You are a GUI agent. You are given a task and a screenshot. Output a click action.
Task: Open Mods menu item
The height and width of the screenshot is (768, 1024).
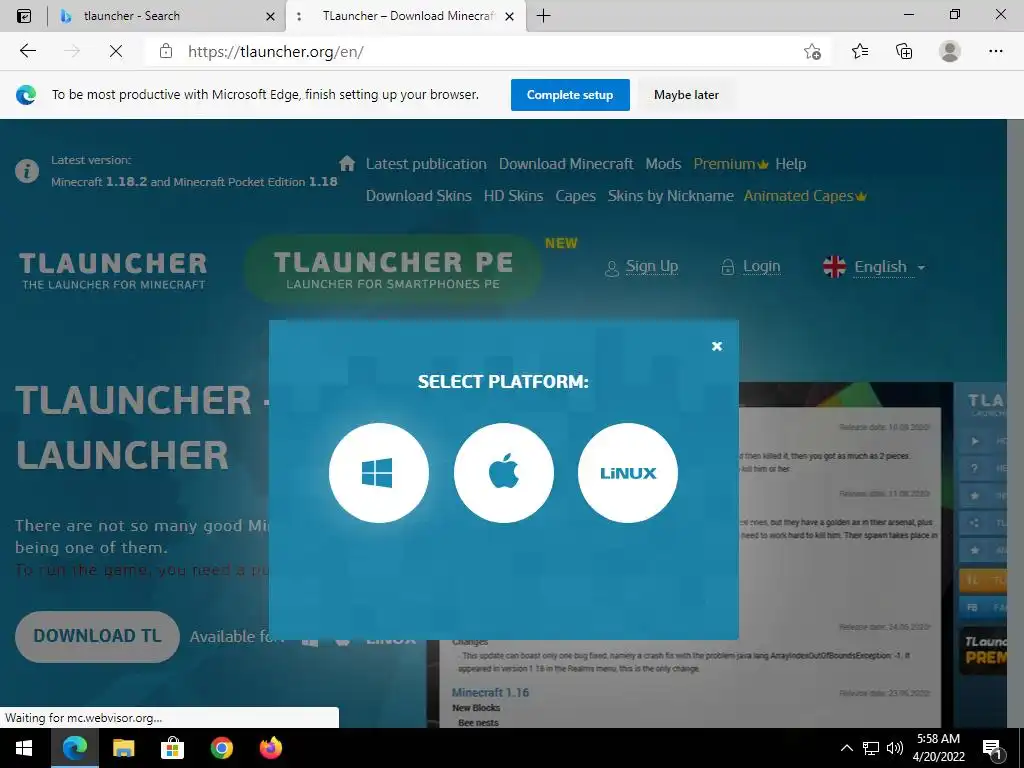click(x=664, y=164)
